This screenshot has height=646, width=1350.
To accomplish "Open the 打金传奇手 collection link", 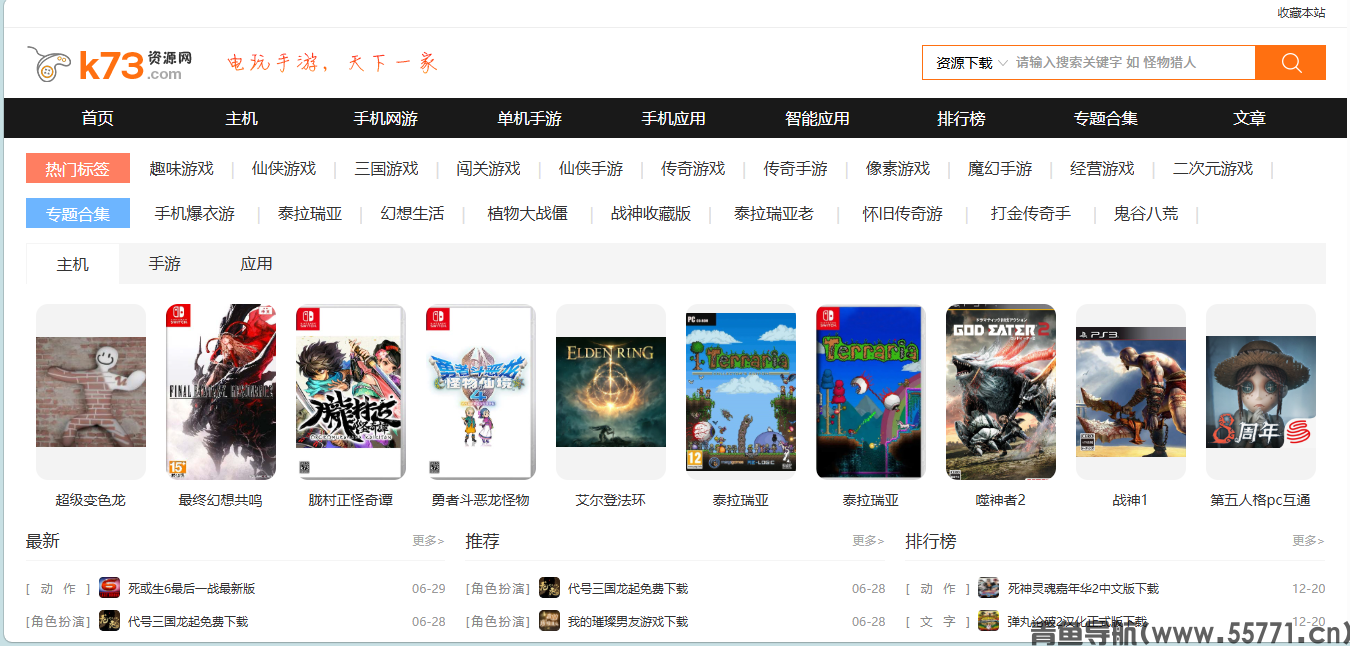I will point(1031,214).
